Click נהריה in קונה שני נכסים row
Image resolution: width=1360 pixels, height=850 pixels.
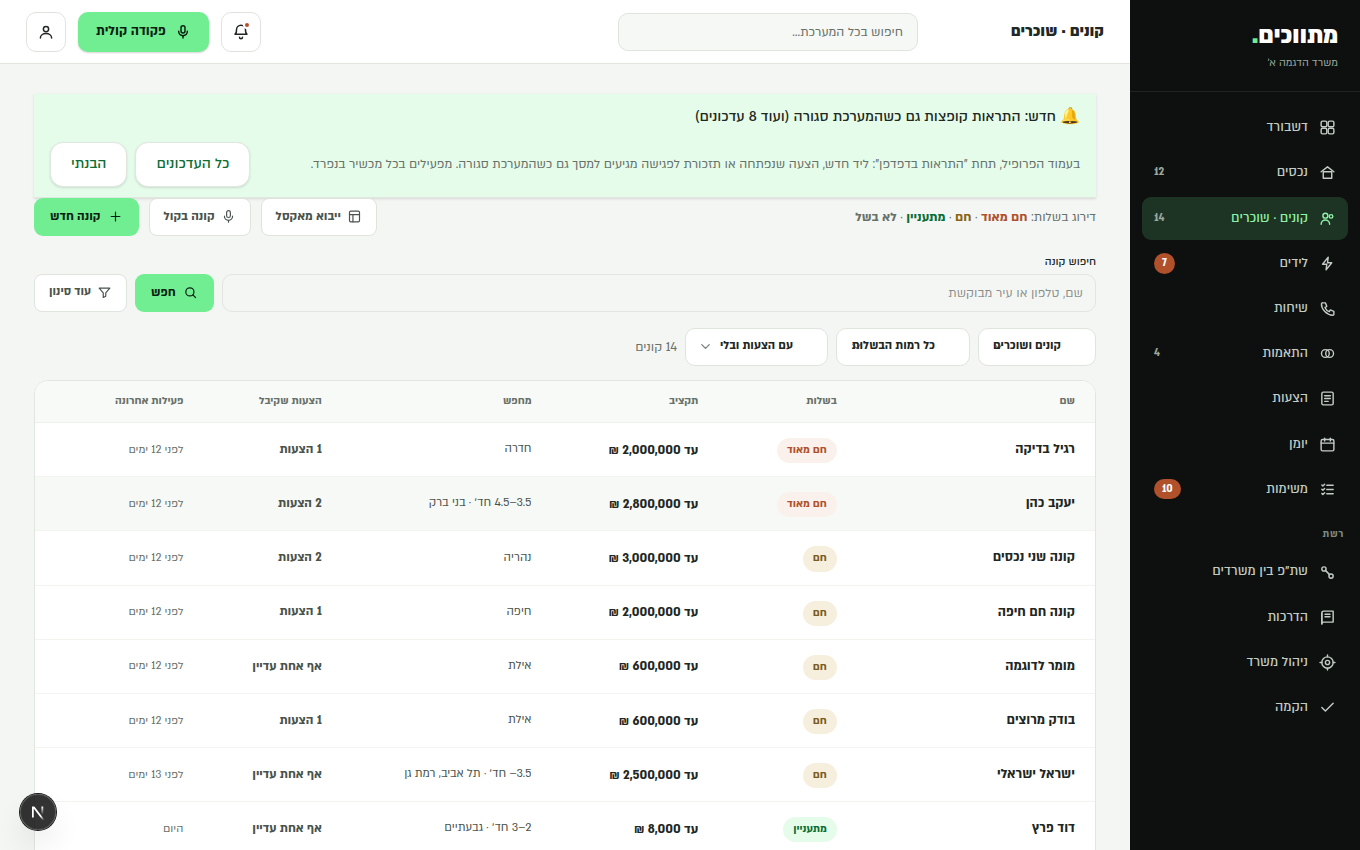[517, 557]
